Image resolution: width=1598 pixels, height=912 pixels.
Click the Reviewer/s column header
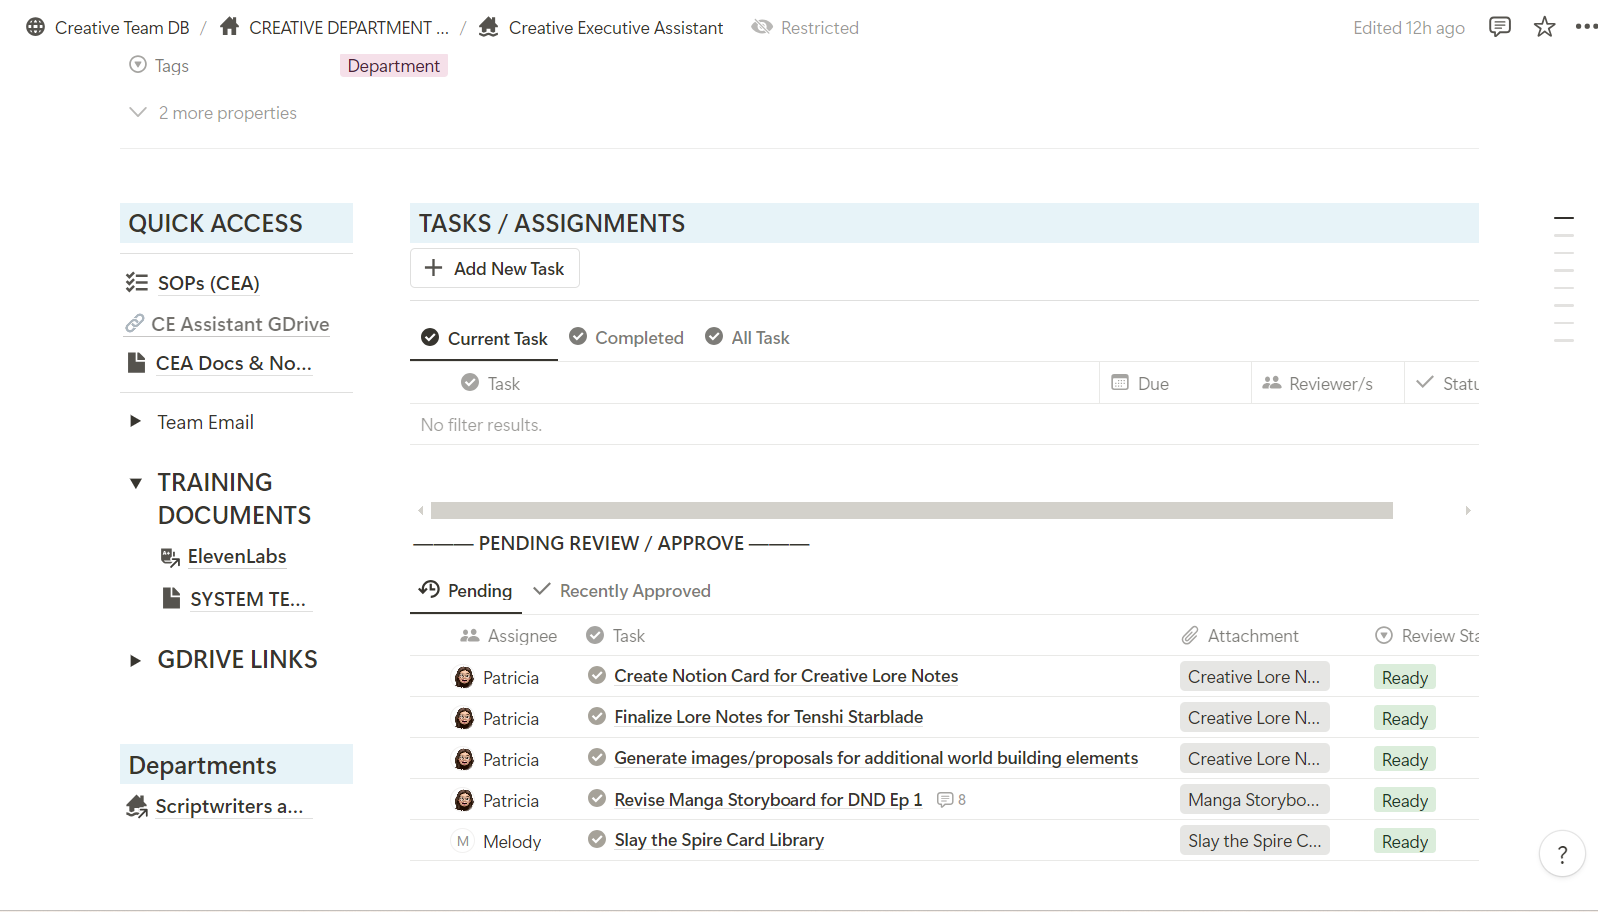(1328, 383)
